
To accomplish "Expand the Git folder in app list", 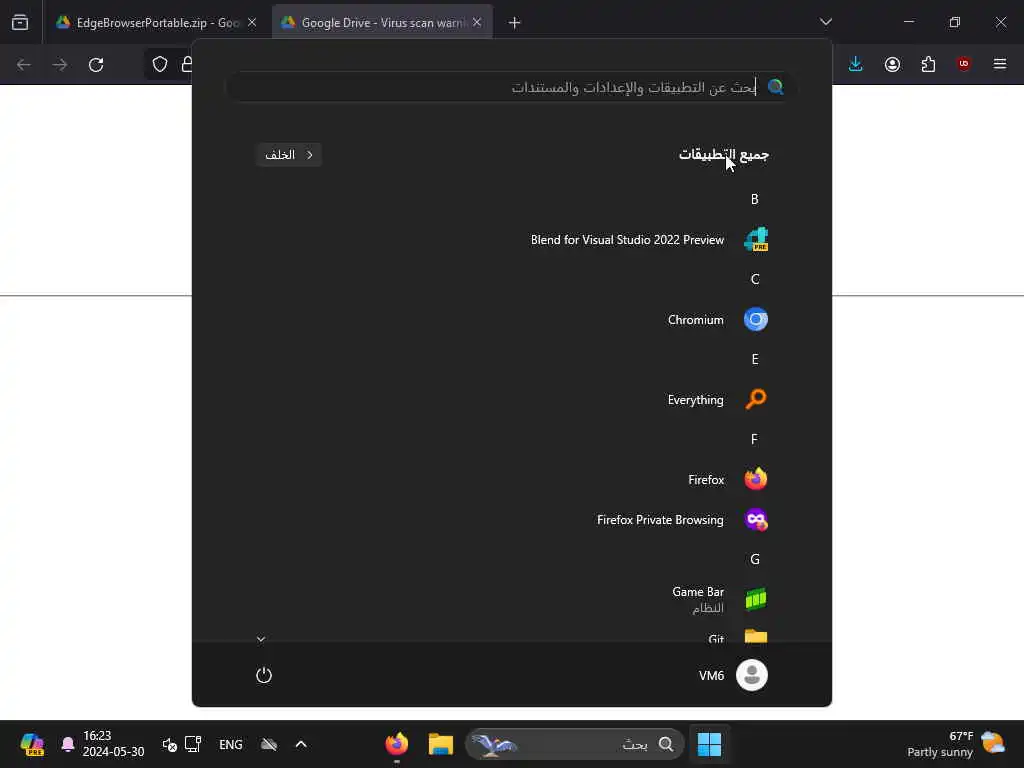I will 737,636.
